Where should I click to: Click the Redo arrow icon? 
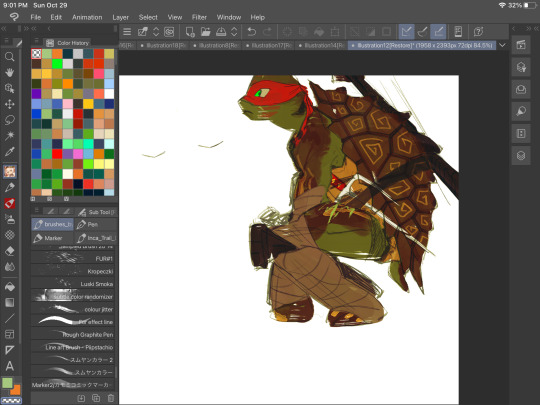click(x=268, y=32)
